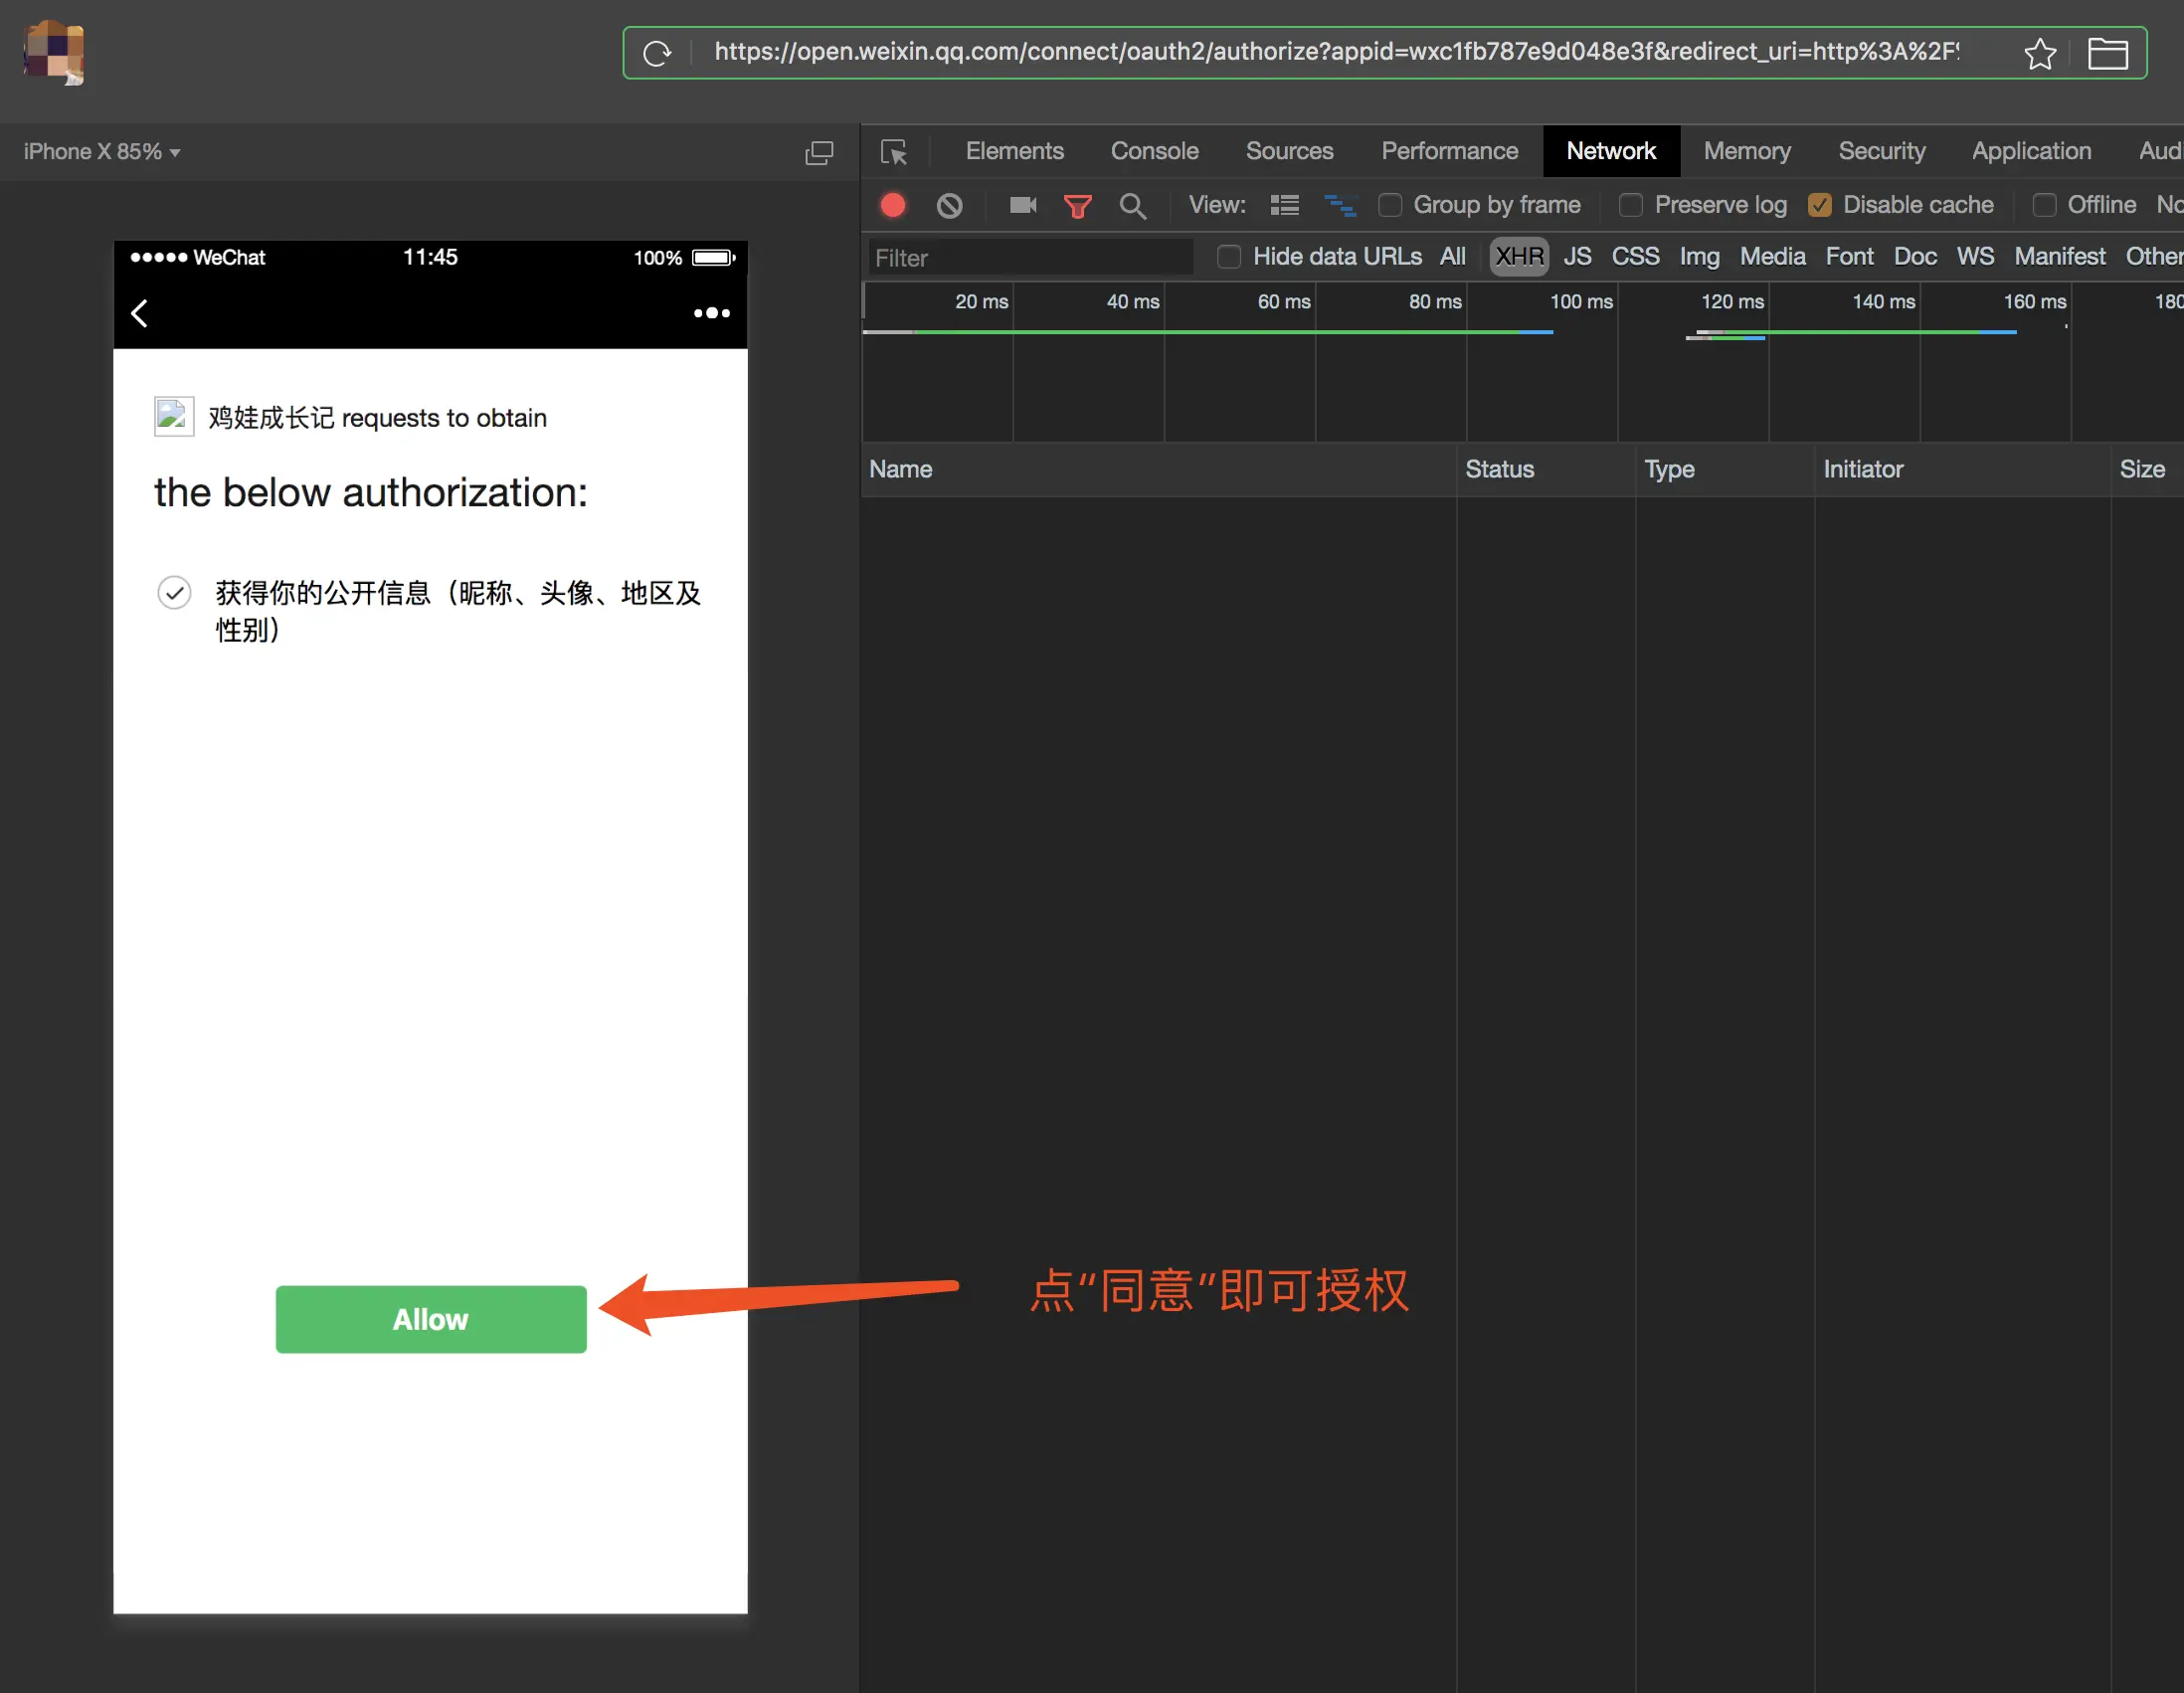This screenshot has height=1693, width=2184.
Task: Select the JS resource type filter
Action: (1577, 257)
